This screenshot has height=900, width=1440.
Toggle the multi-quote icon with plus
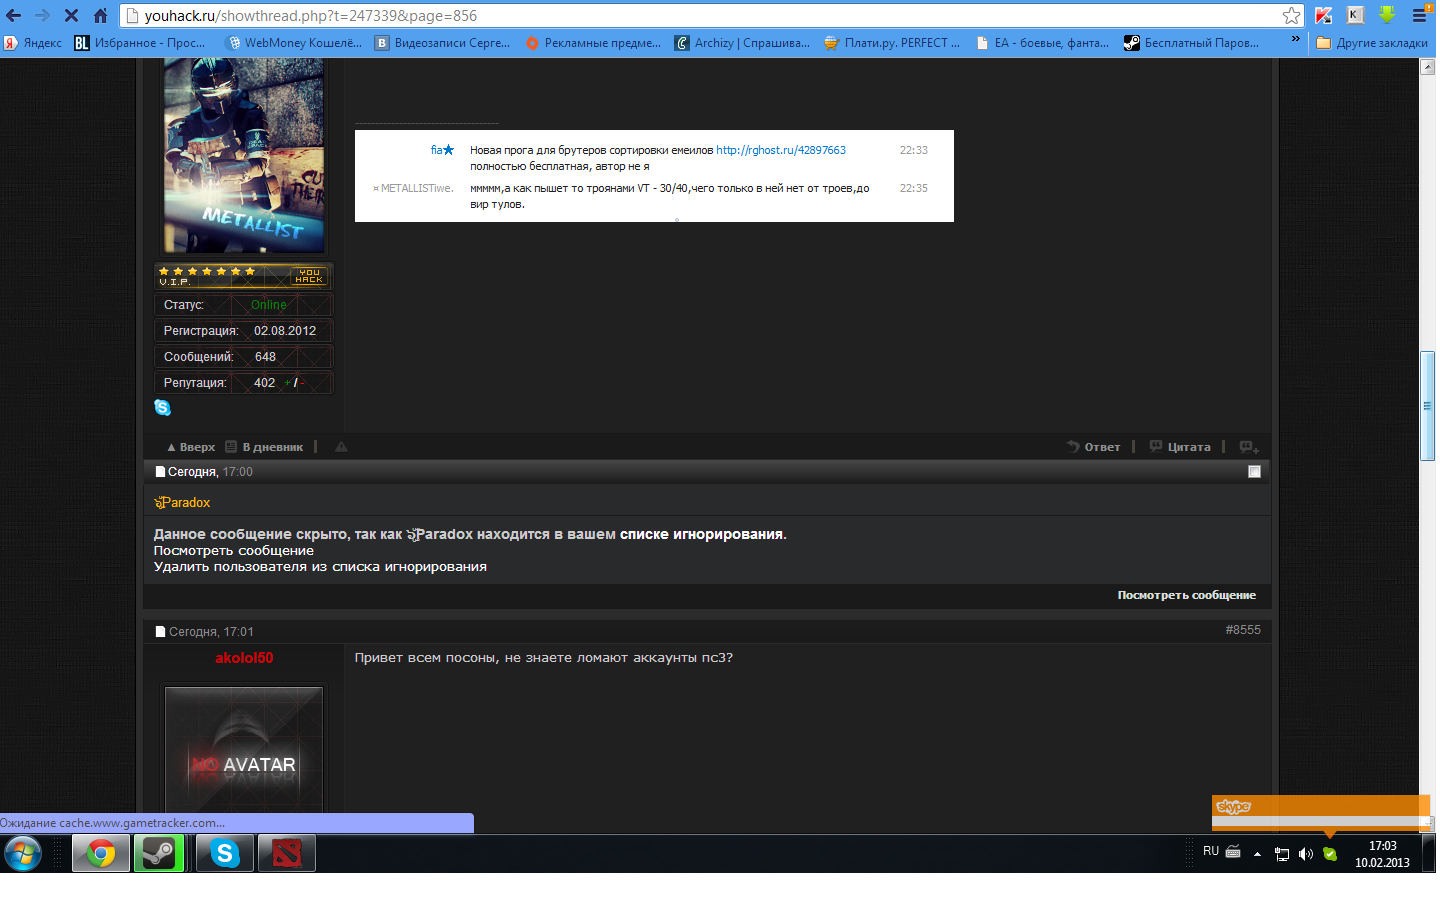1248,447
